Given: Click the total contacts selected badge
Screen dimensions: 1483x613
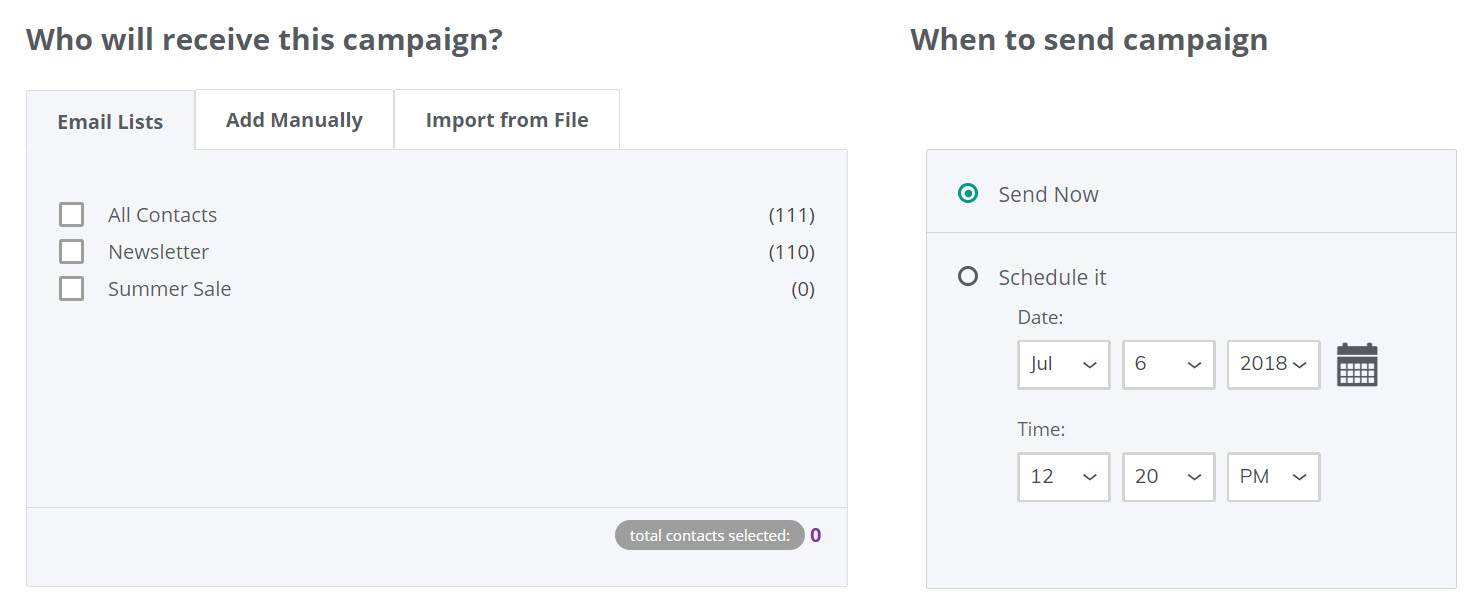Looking at the screenshot, I should 709,536.
